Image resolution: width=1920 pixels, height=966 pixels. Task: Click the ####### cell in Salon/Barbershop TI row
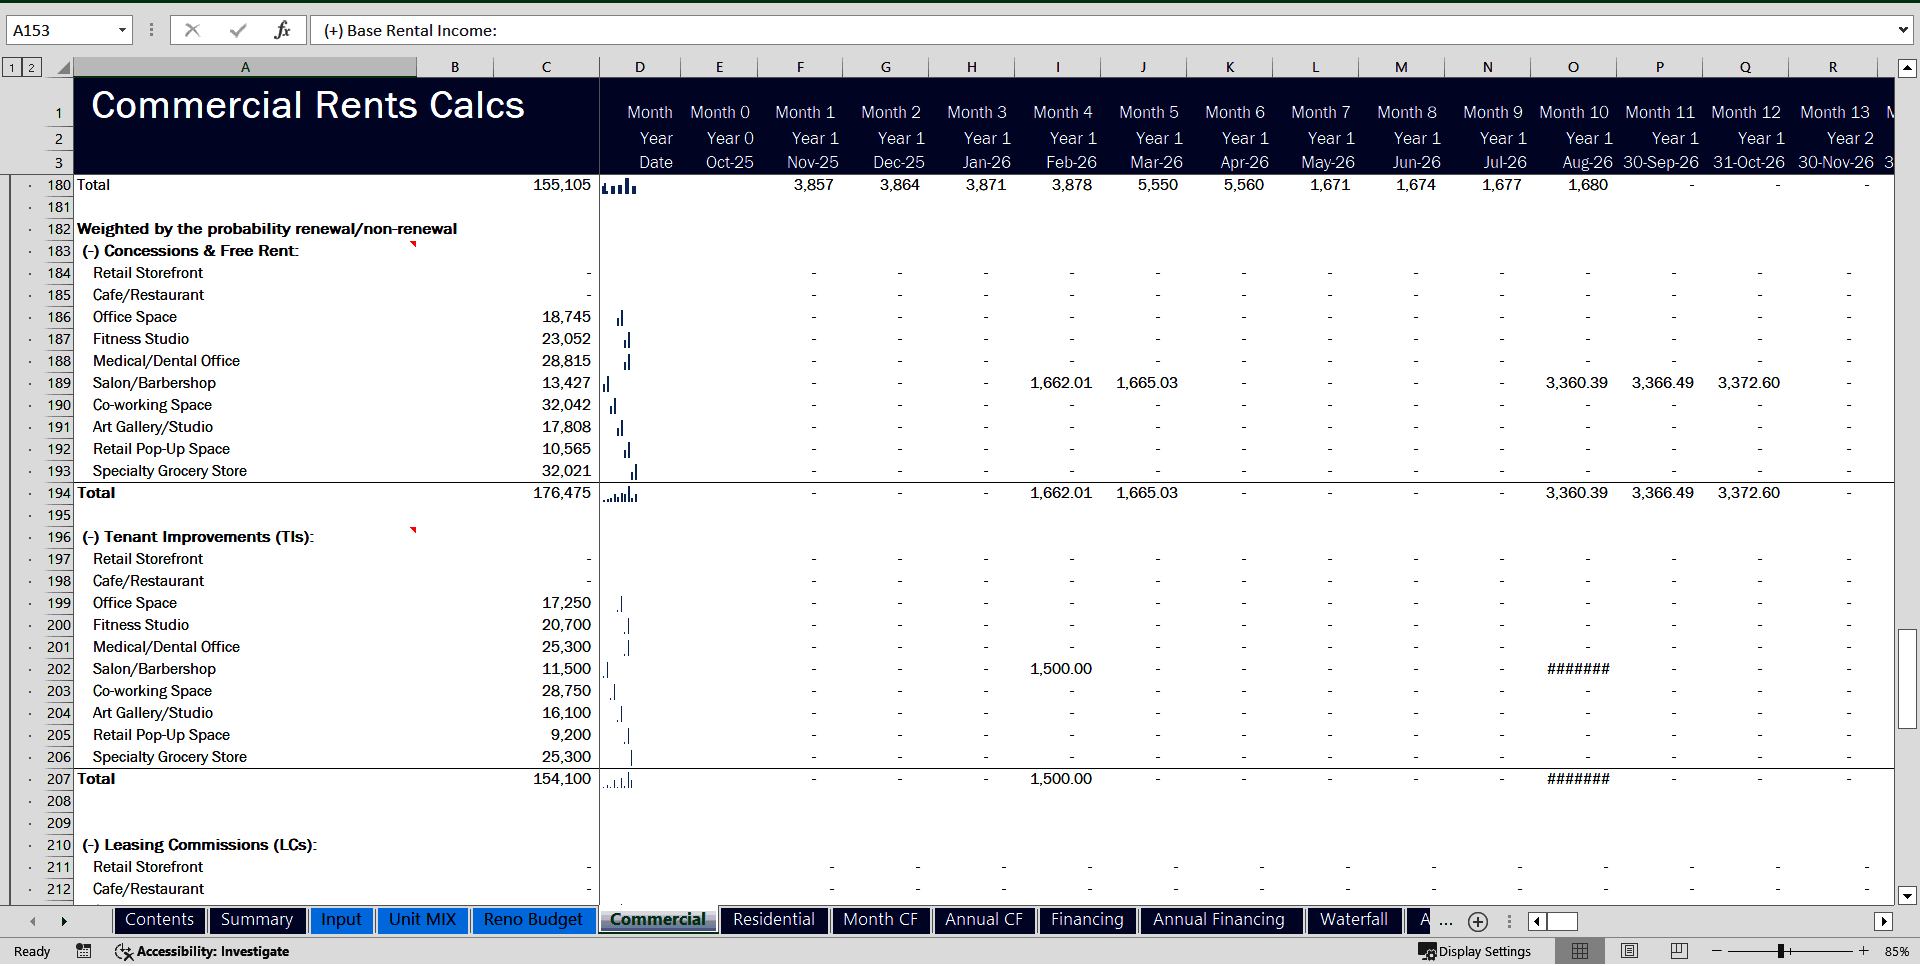(1574, 669)
